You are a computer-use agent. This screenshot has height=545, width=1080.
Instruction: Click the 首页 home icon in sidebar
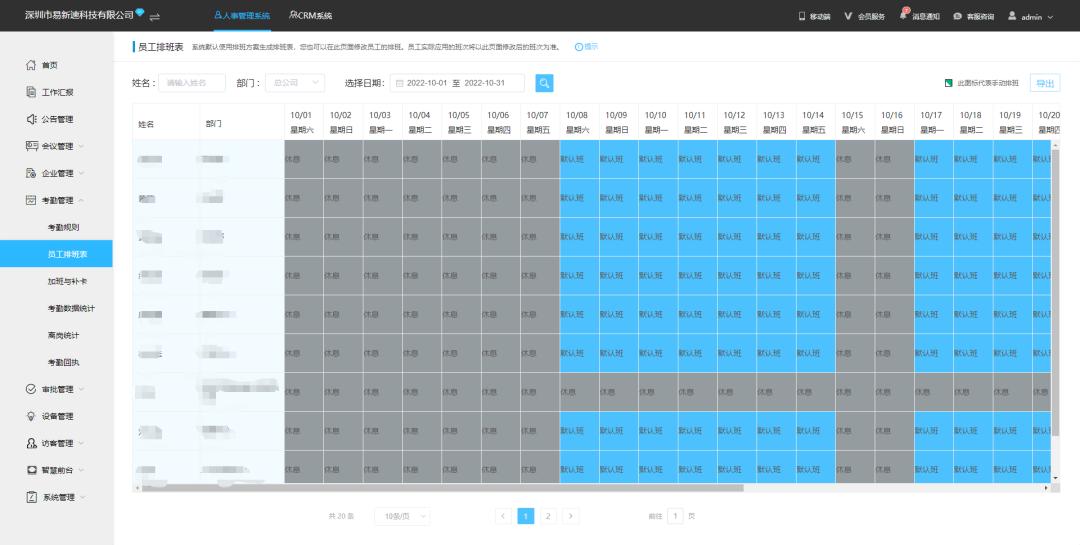tap(30, 65)
